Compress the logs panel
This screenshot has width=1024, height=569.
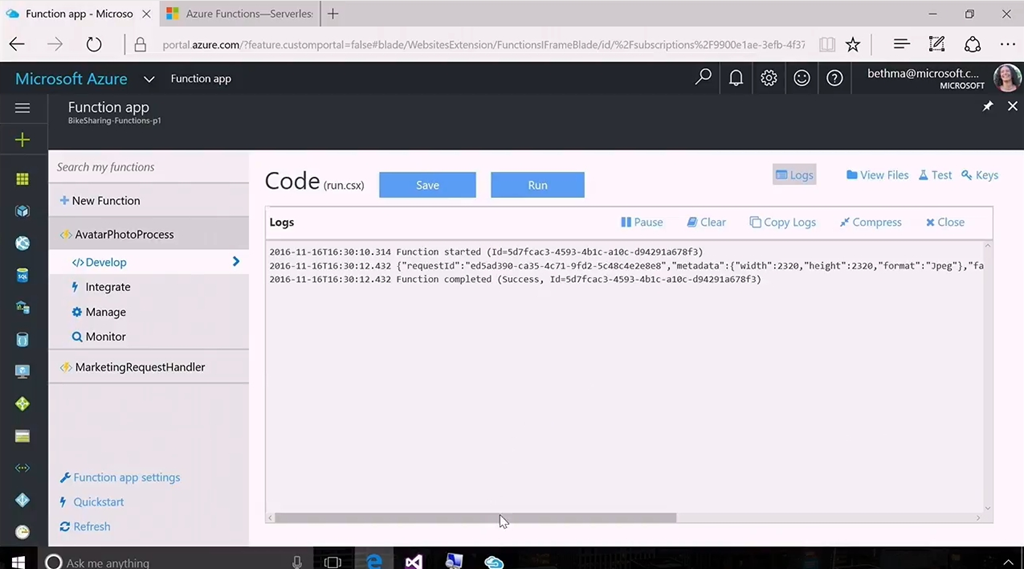point(871,222)
